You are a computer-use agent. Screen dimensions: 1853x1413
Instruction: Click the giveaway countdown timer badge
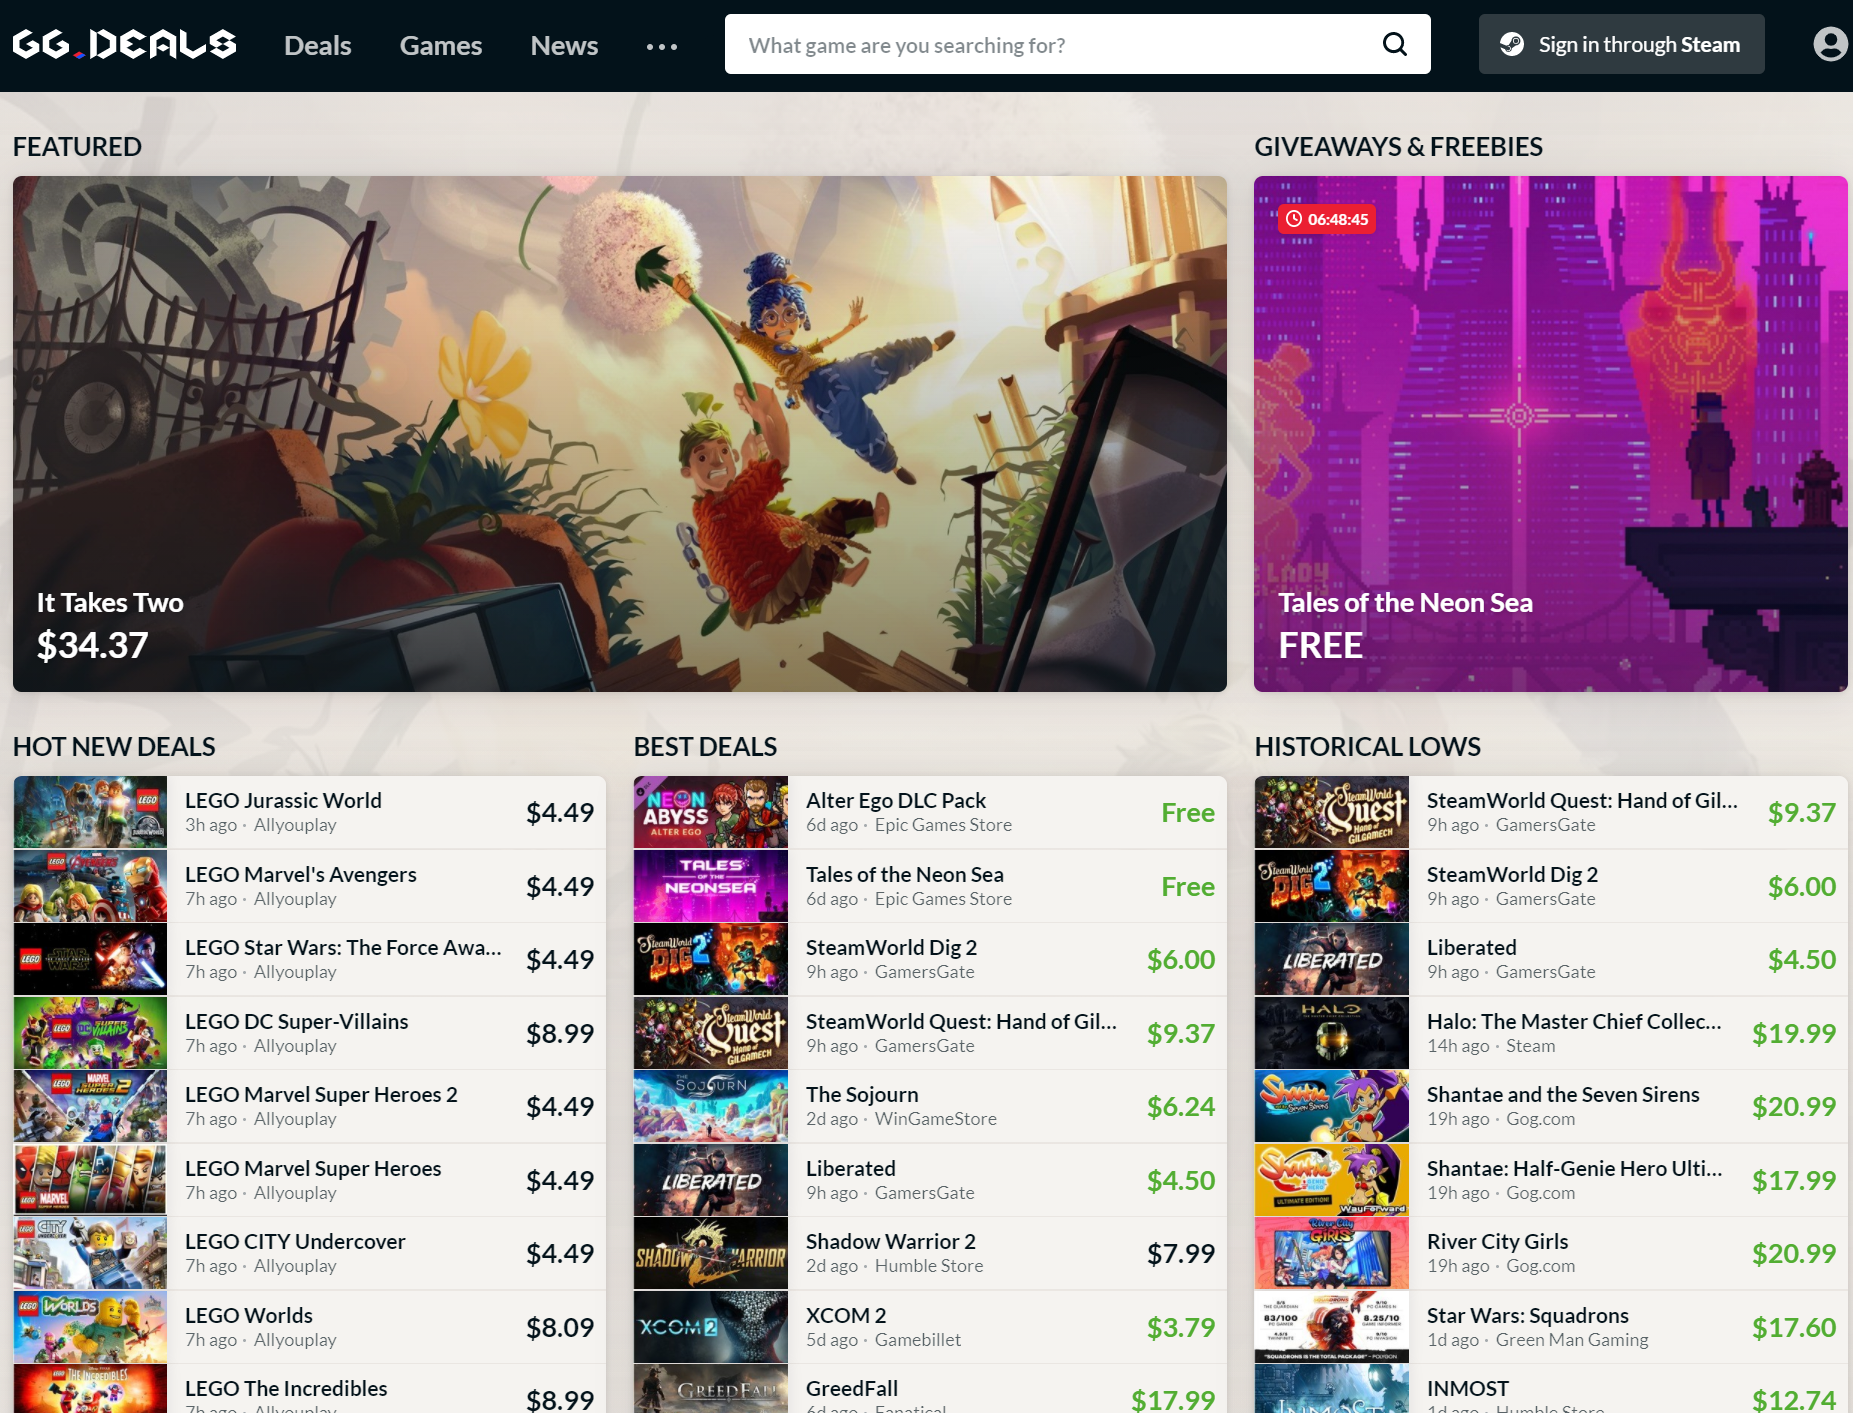tap(1326, 219)
